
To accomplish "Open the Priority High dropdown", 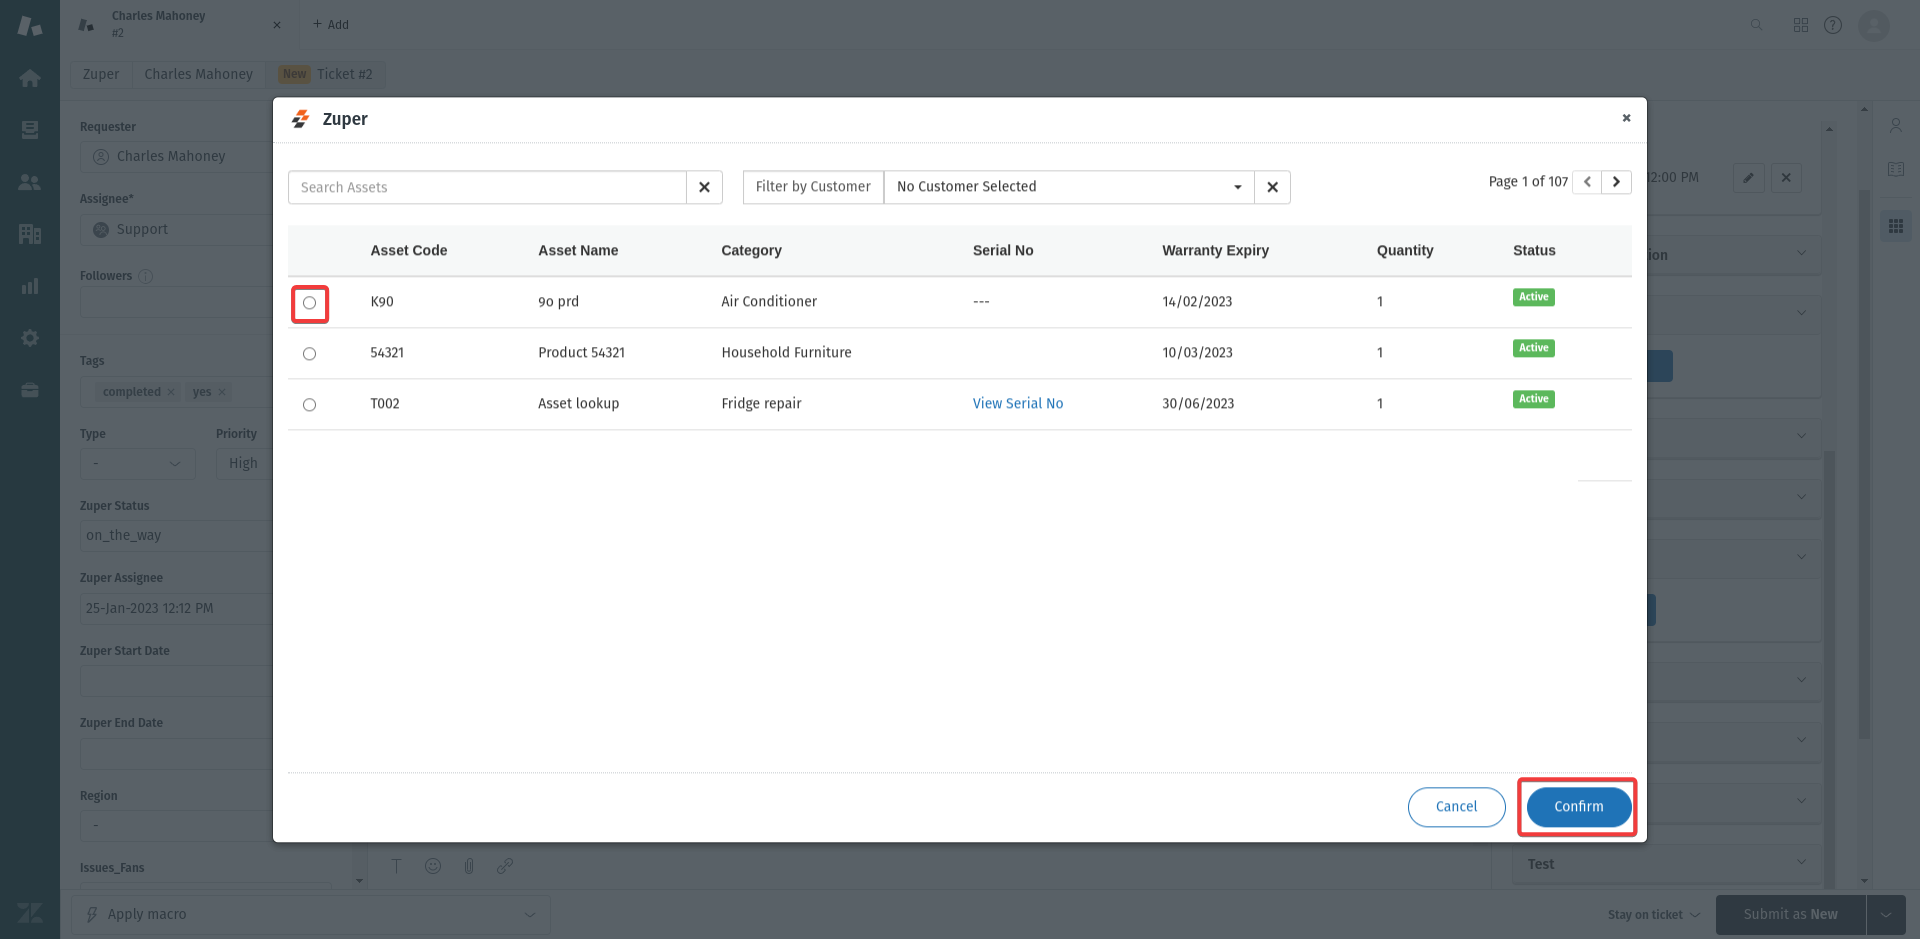I will (244, 463).
